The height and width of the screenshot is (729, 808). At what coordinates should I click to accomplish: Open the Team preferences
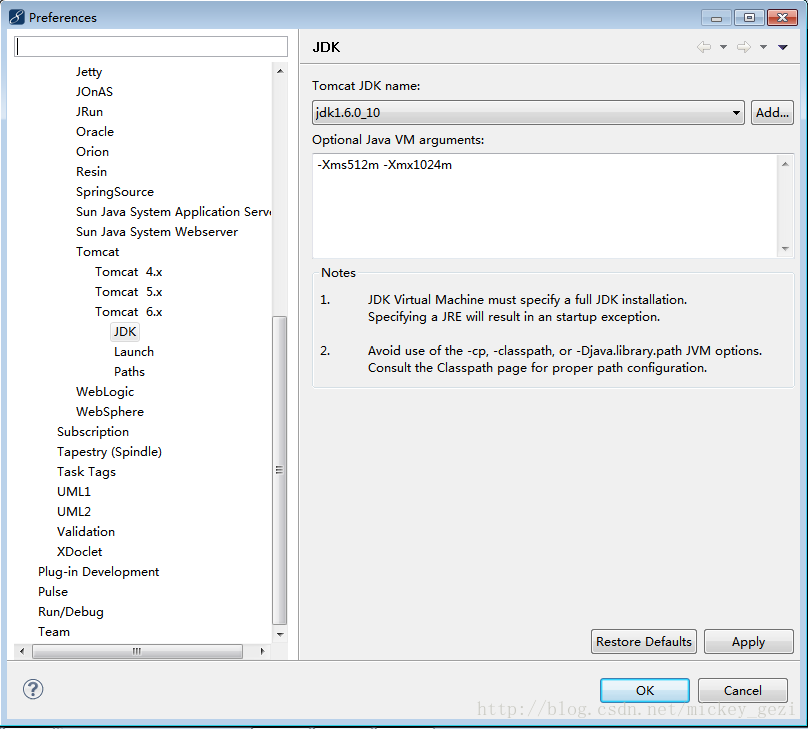tap(54, 632)
